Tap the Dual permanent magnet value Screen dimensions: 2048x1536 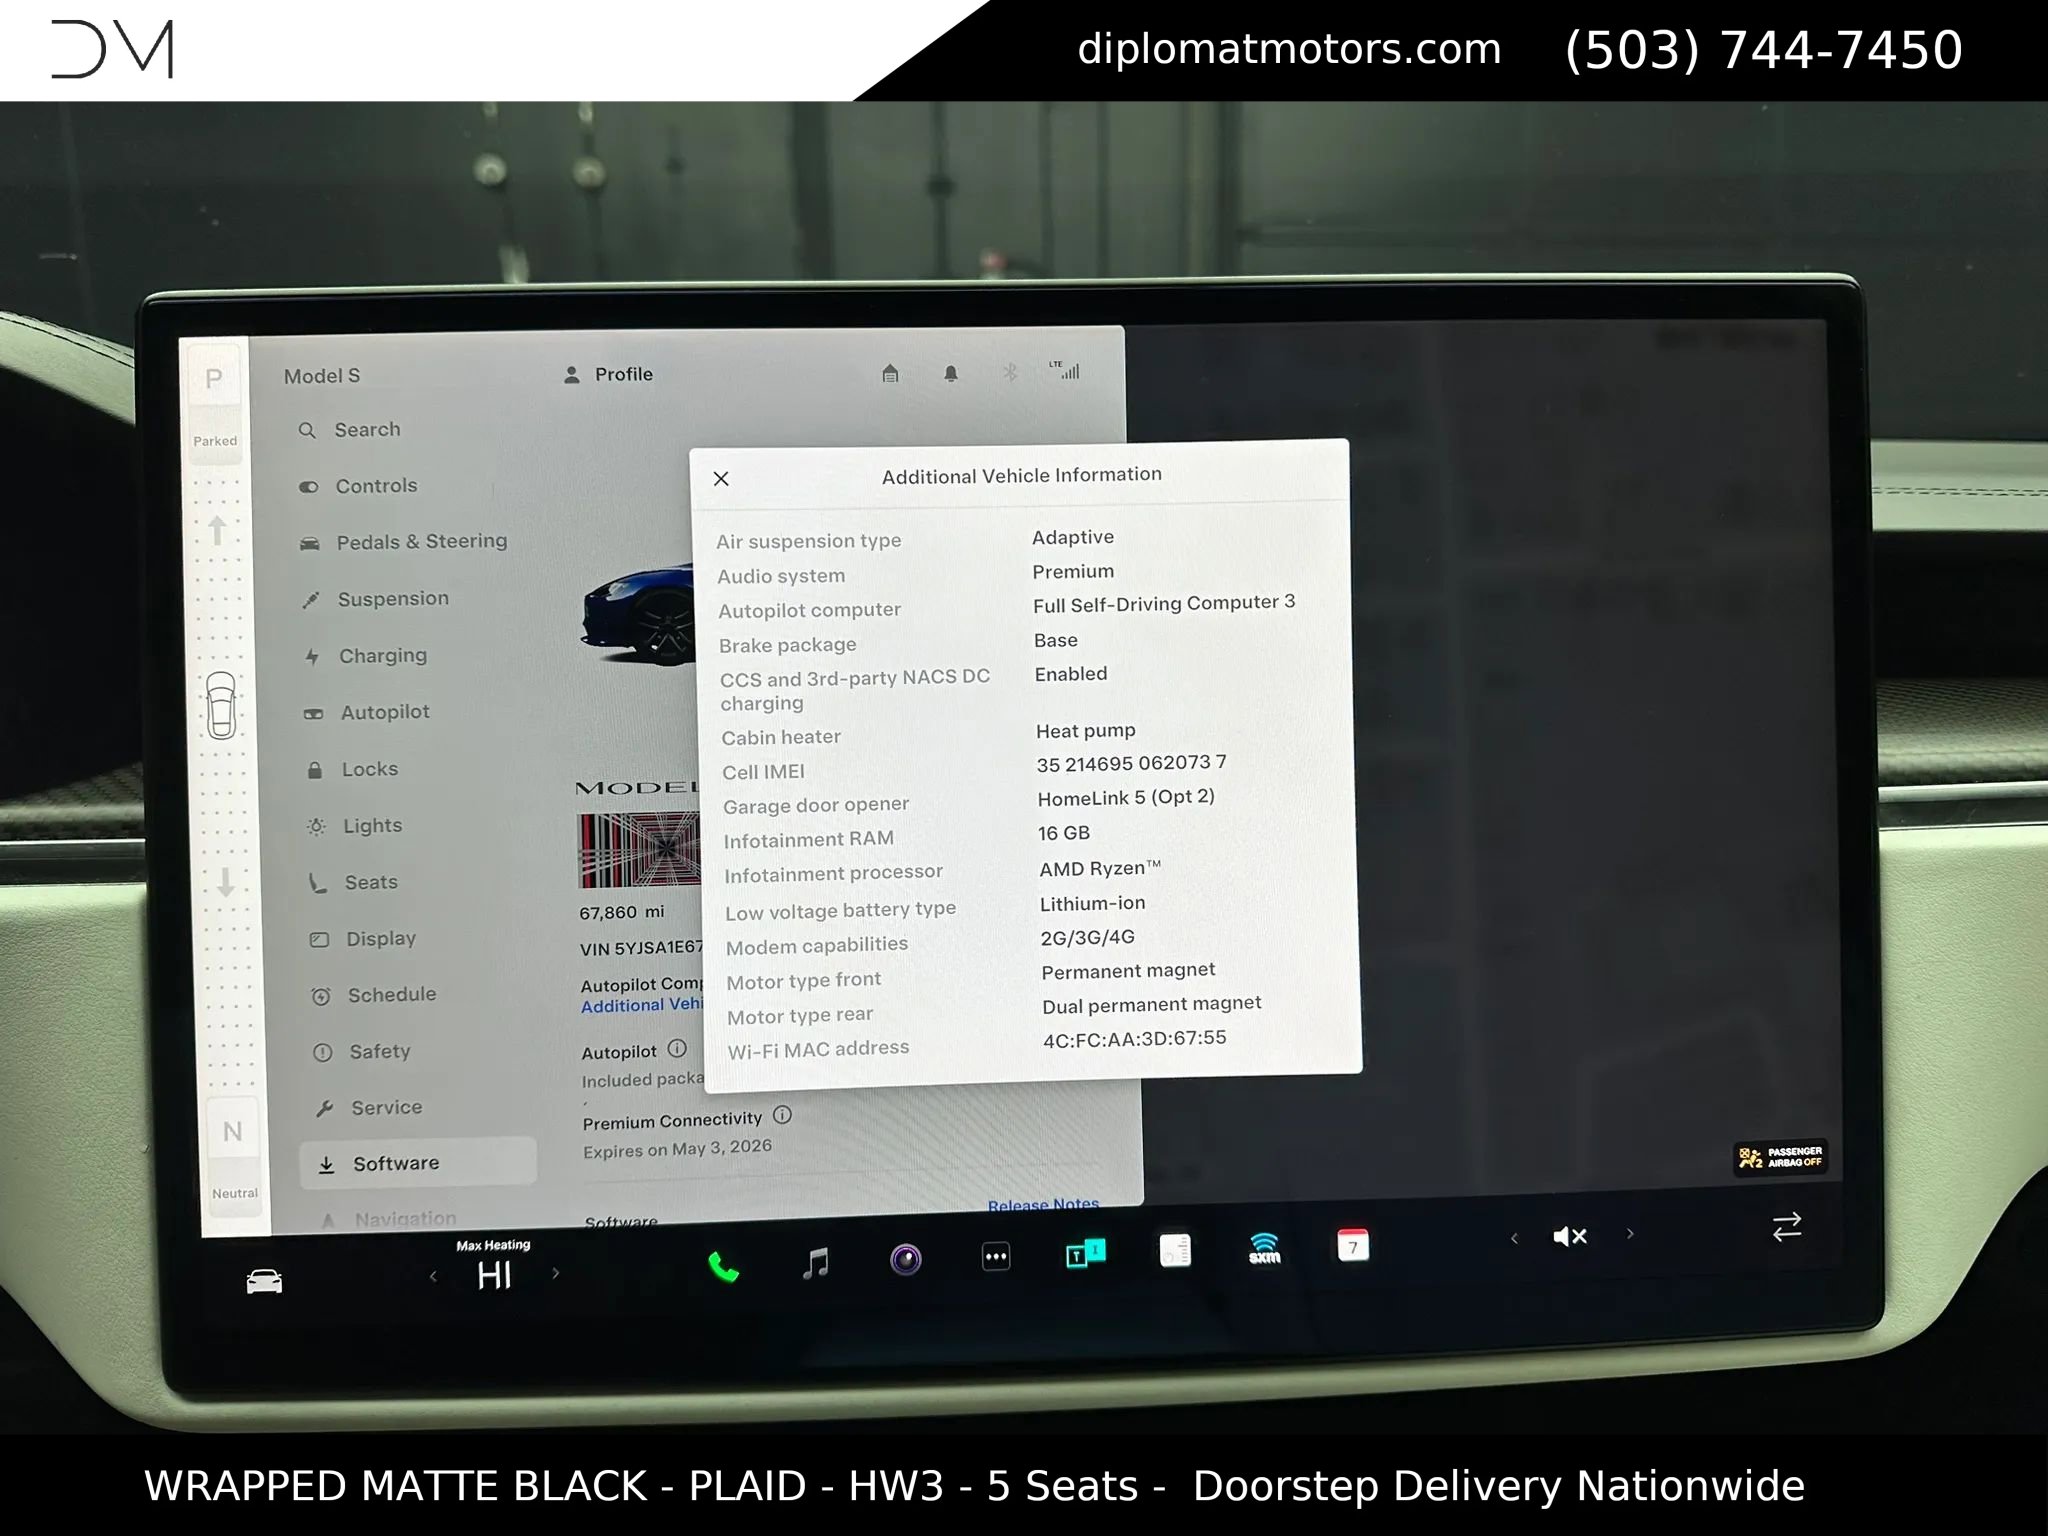1152,1004
